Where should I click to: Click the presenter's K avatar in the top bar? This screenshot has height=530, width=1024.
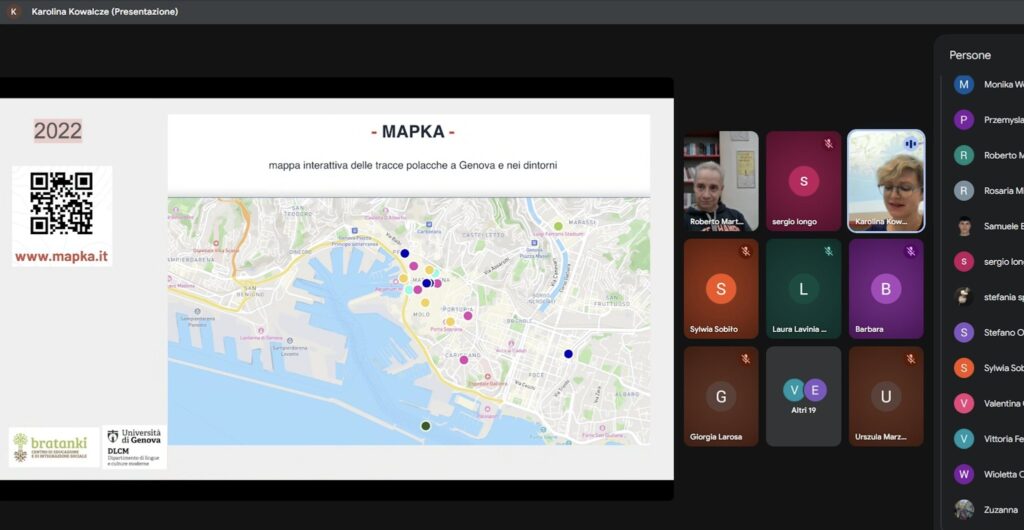pyautogui.click(x=13, y=11)
